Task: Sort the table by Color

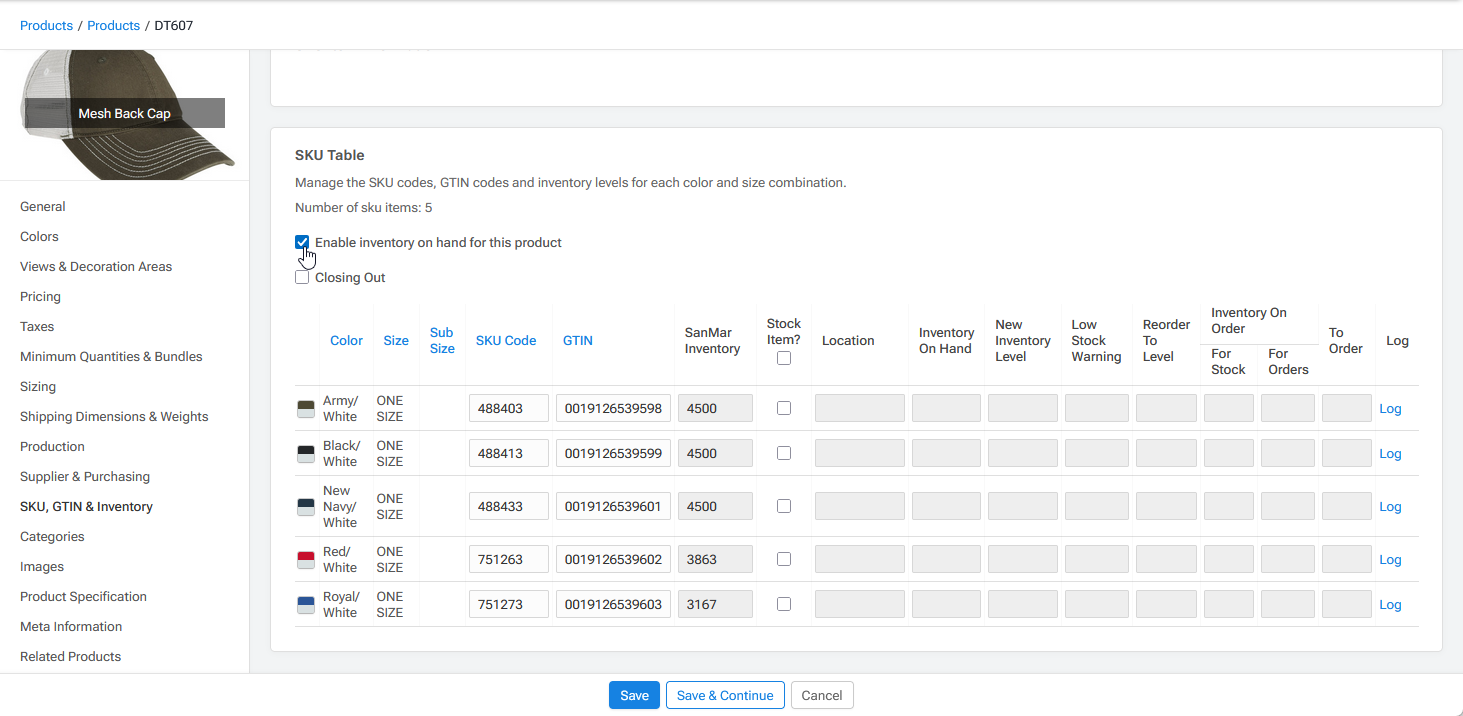Action: 346,340
